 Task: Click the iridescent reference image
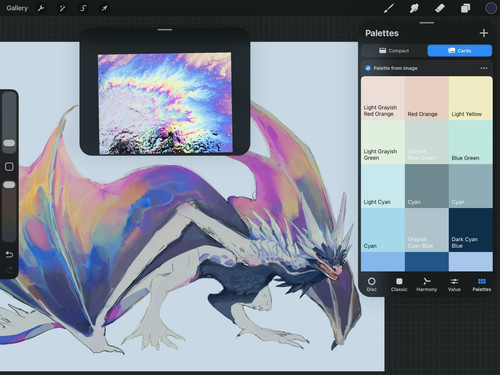(x=165, y=103)
